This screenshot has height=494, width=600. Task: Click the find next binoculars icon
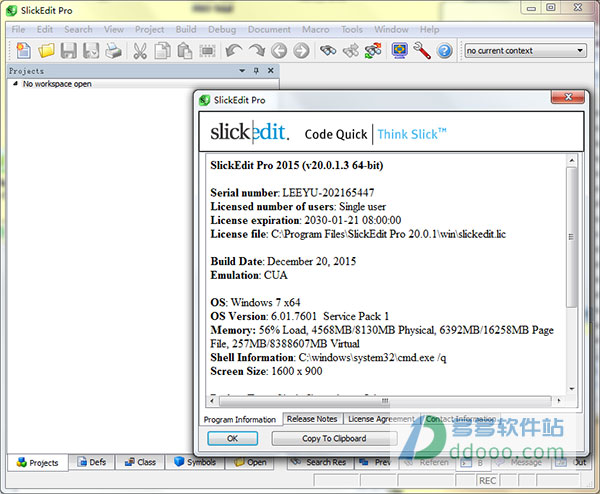[x=351, y=51]
